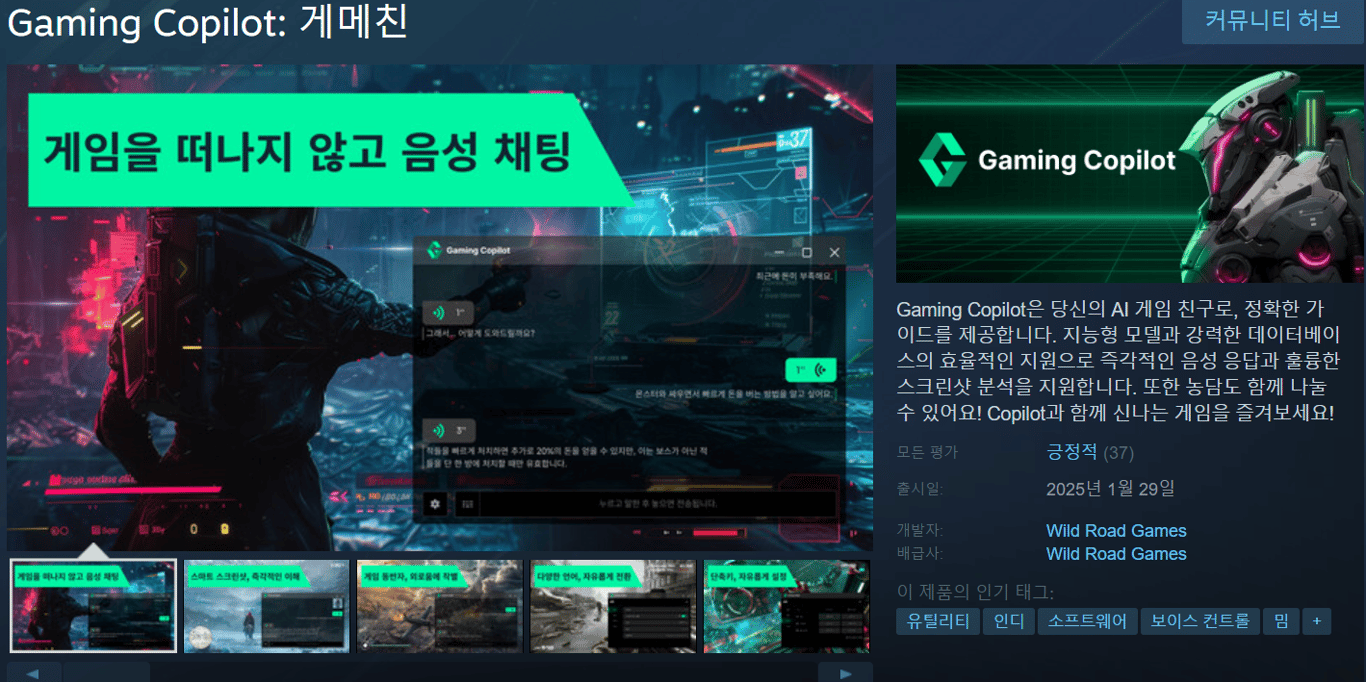Screen dimensions: 1366x682
Task: Click the description paragraph starting Gaming Copilot은
Action: pyautogui.click(x=1118, y=360)
